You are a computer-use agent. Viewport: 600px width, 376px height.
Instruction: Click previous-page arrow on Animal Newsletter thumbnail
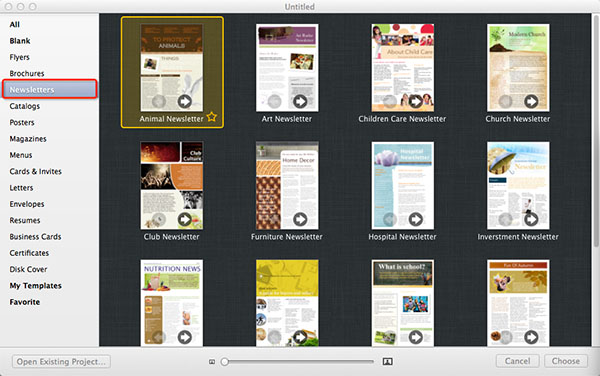[x=158, y=101]
